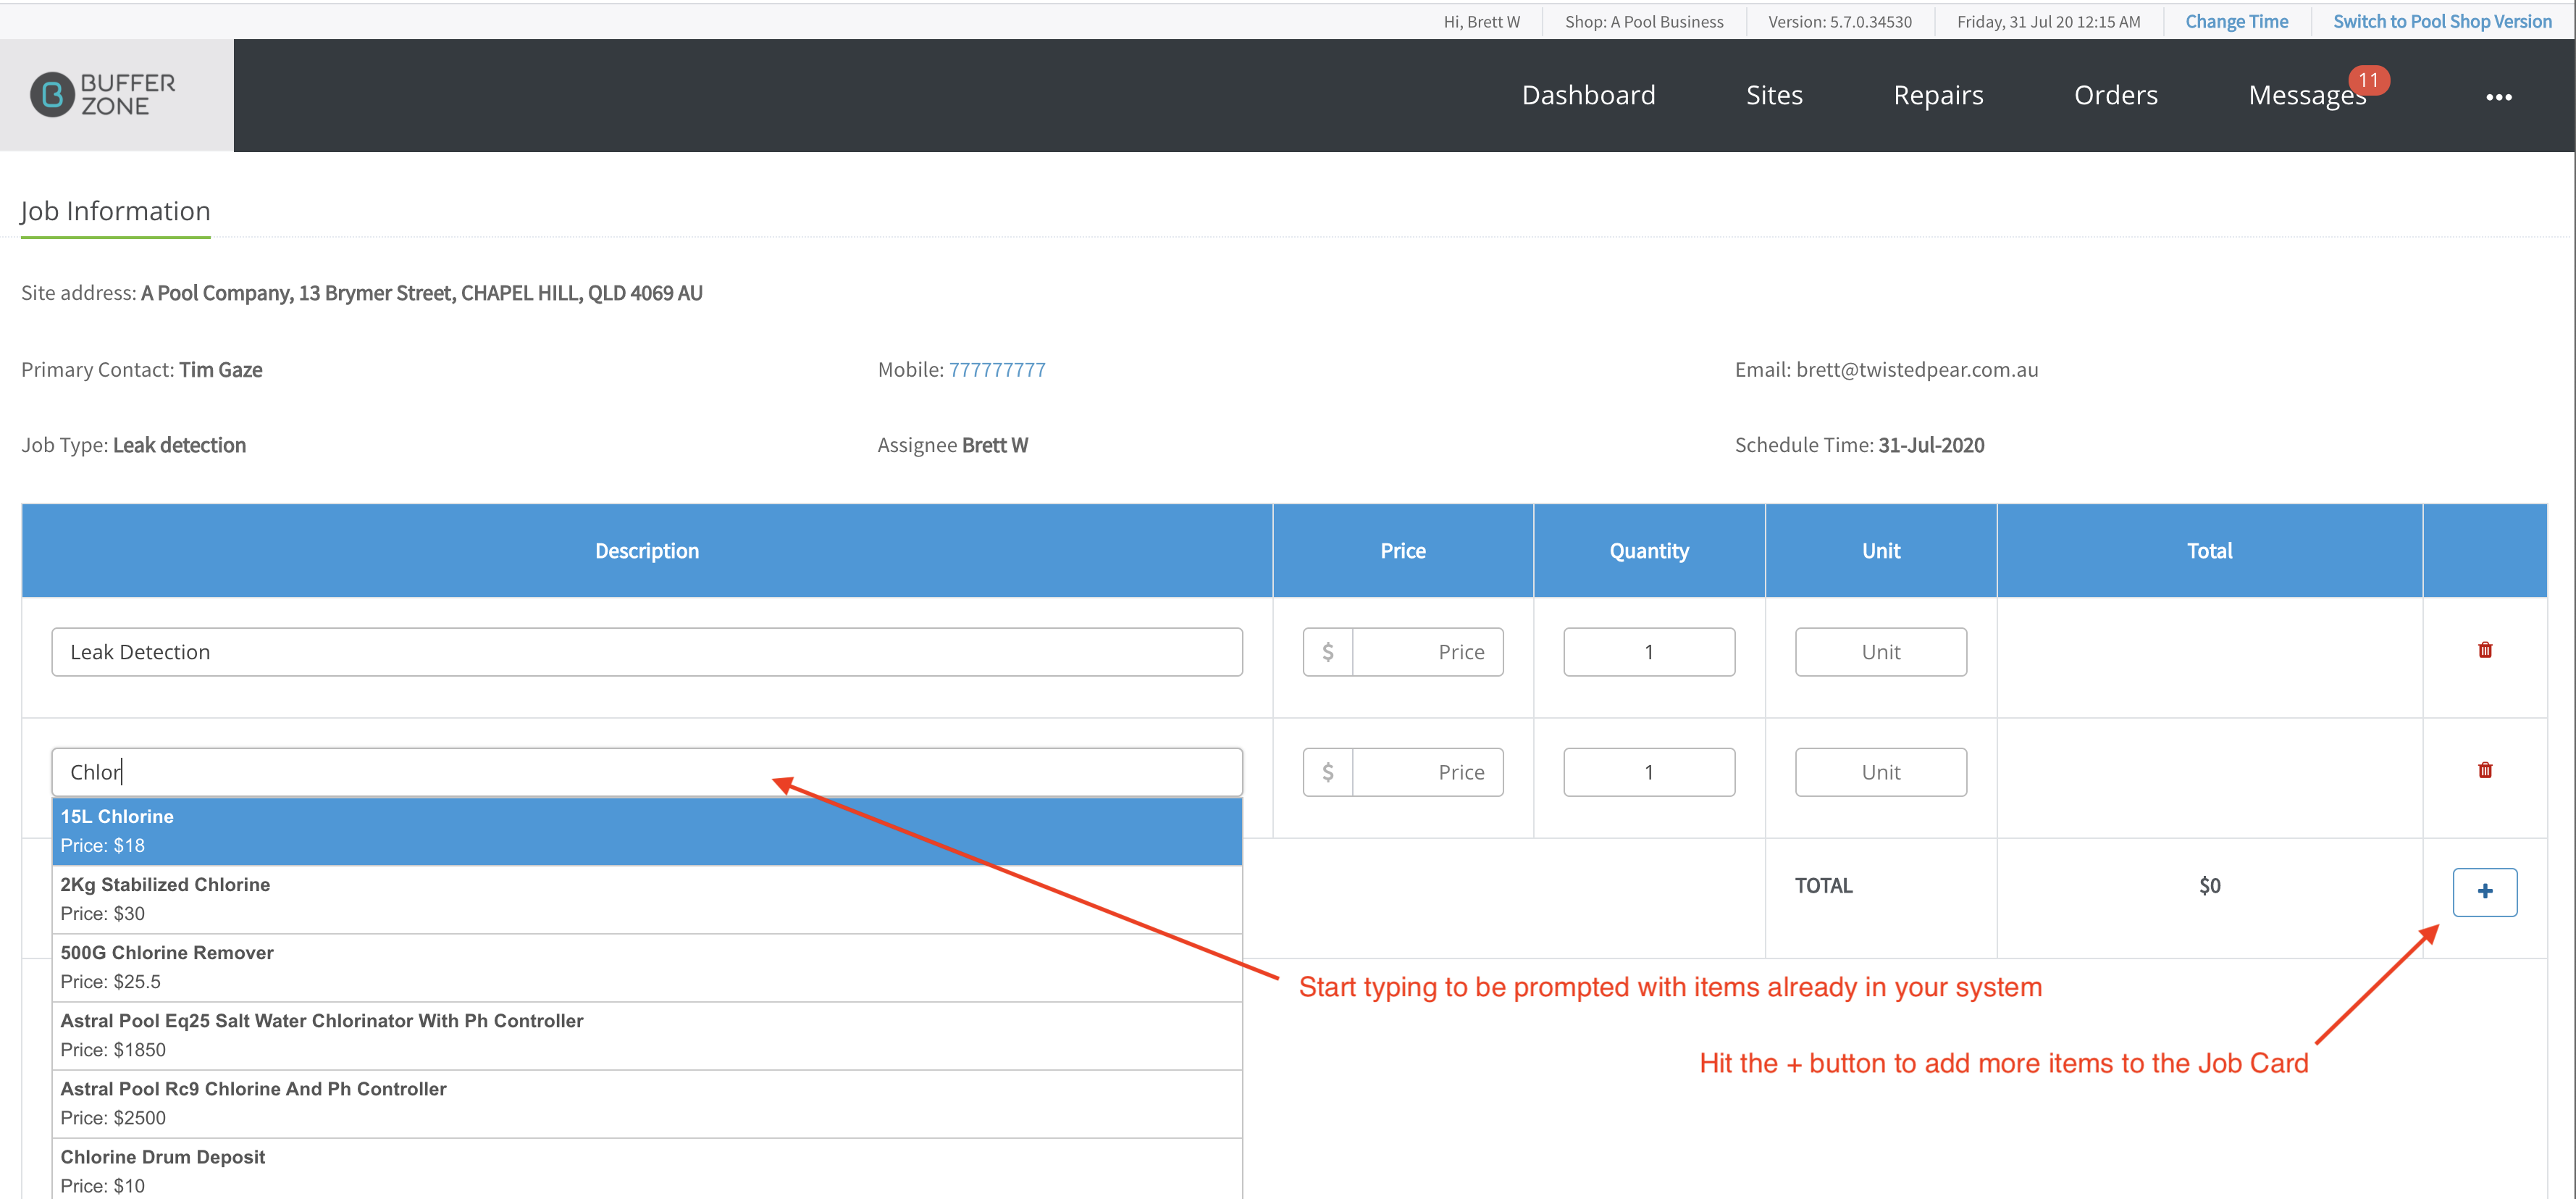Open the Messages notification badge showing 11
The image size is (2576, 1199).
(2368, 80)
